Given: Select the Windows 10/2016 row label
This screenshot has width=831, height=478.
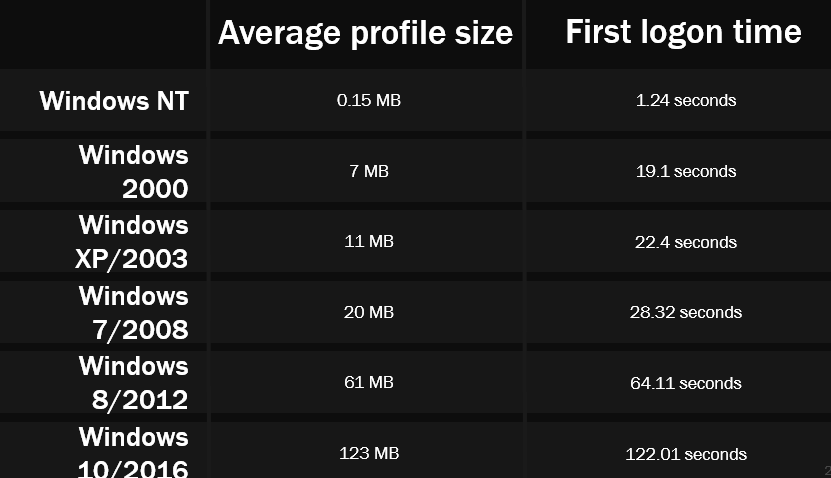Looking at the screenshot, I should [x=133, y=452].
